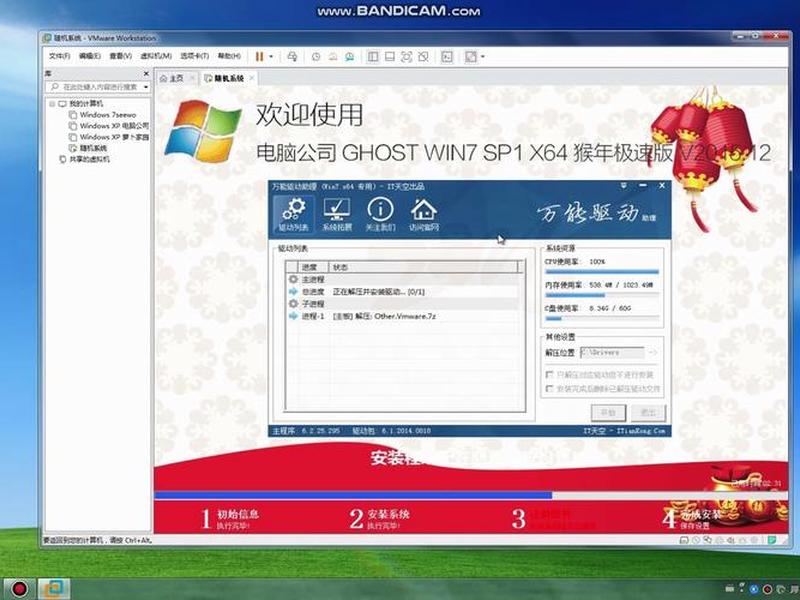Open the snapshot manager toolbar icon

point(349,57)
